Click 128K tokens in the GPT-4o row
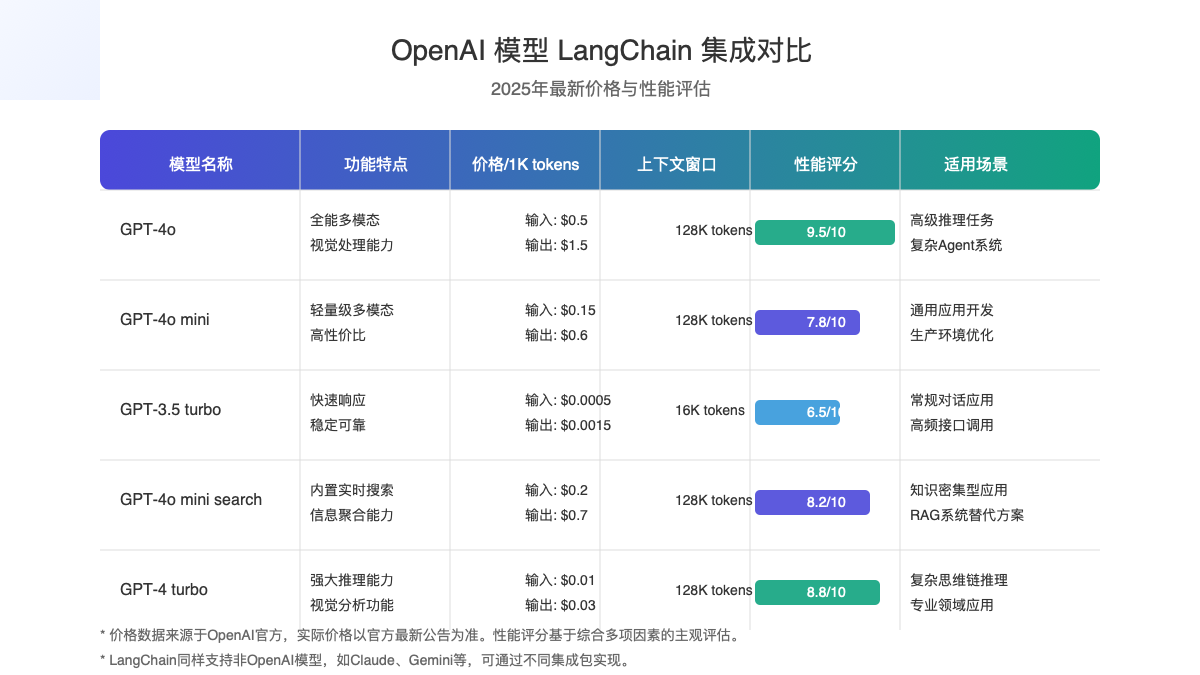The width and height of the screenshot is (1200, 675). click(x=713, y=230)
